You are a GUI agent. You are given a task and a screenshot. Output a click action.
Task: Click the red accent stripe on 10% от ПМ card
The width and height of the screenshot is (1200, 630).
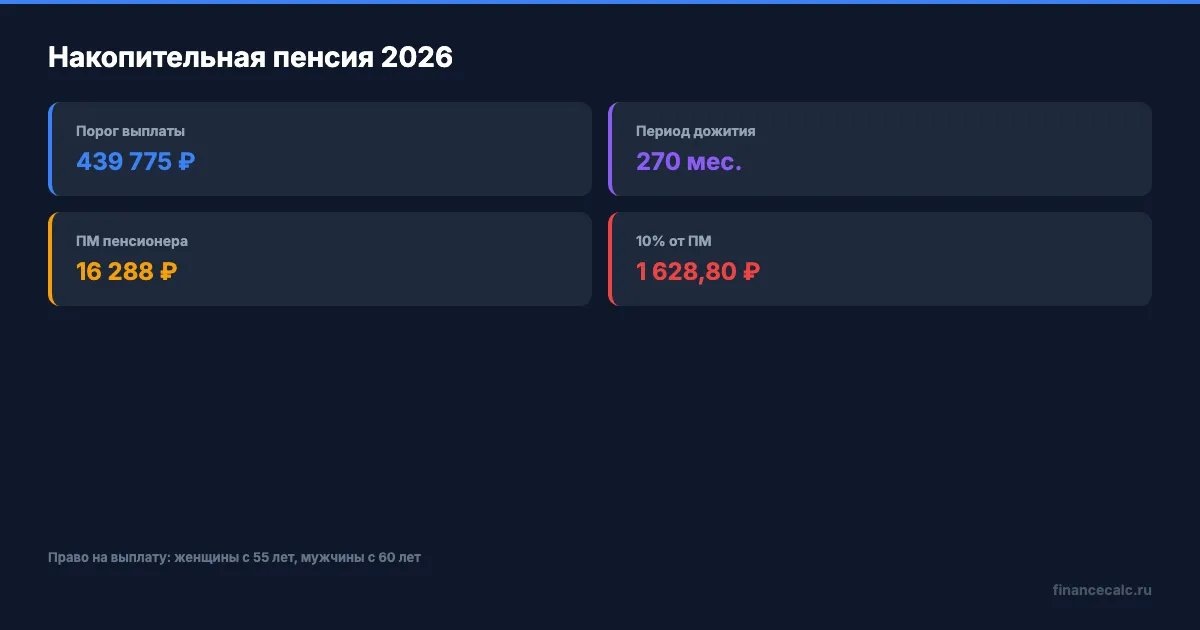(x=610, y=259)
